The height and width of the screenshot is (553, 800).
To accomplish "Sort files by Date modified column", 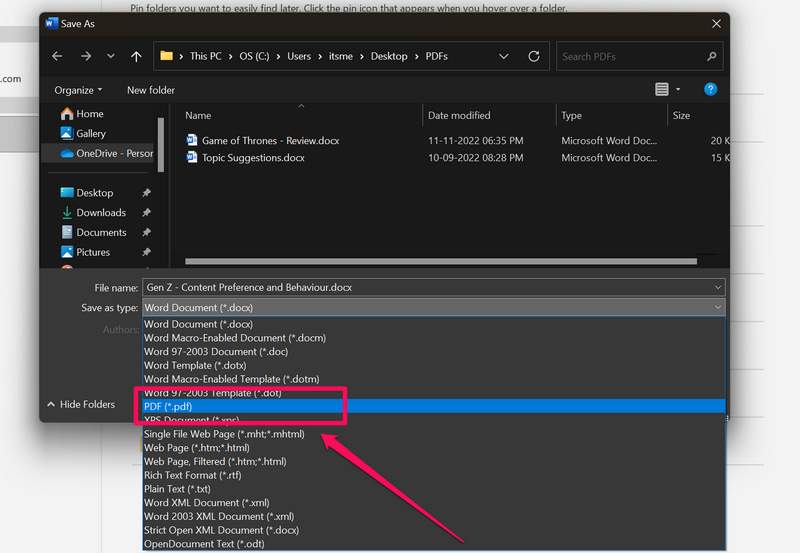I will [x=459, y=116].
